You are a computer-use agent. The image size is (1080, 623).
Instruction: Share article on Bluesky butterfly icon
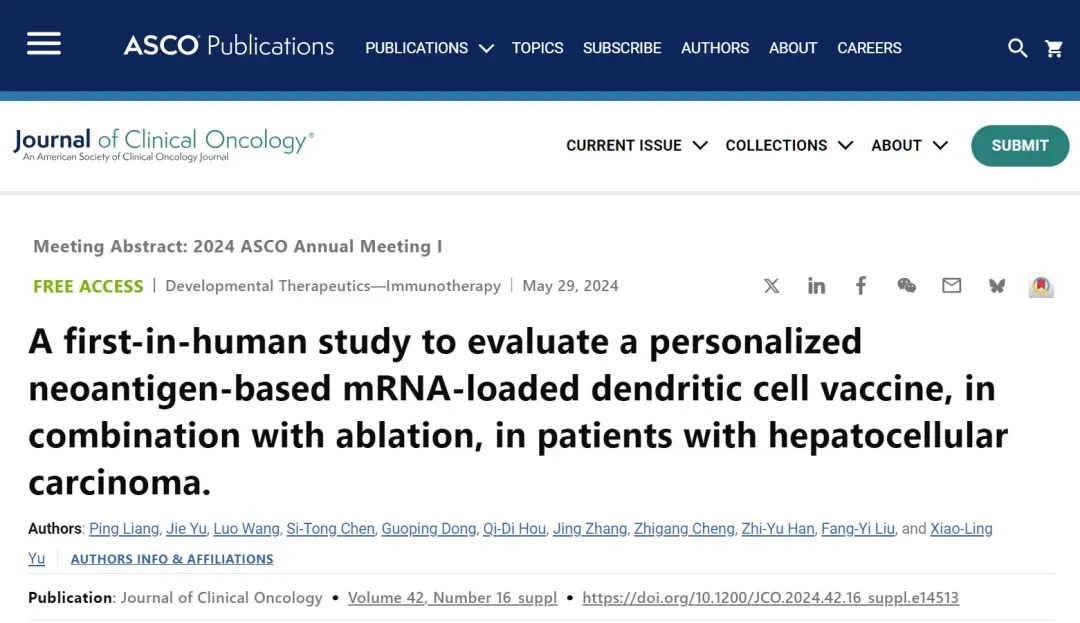997,286
